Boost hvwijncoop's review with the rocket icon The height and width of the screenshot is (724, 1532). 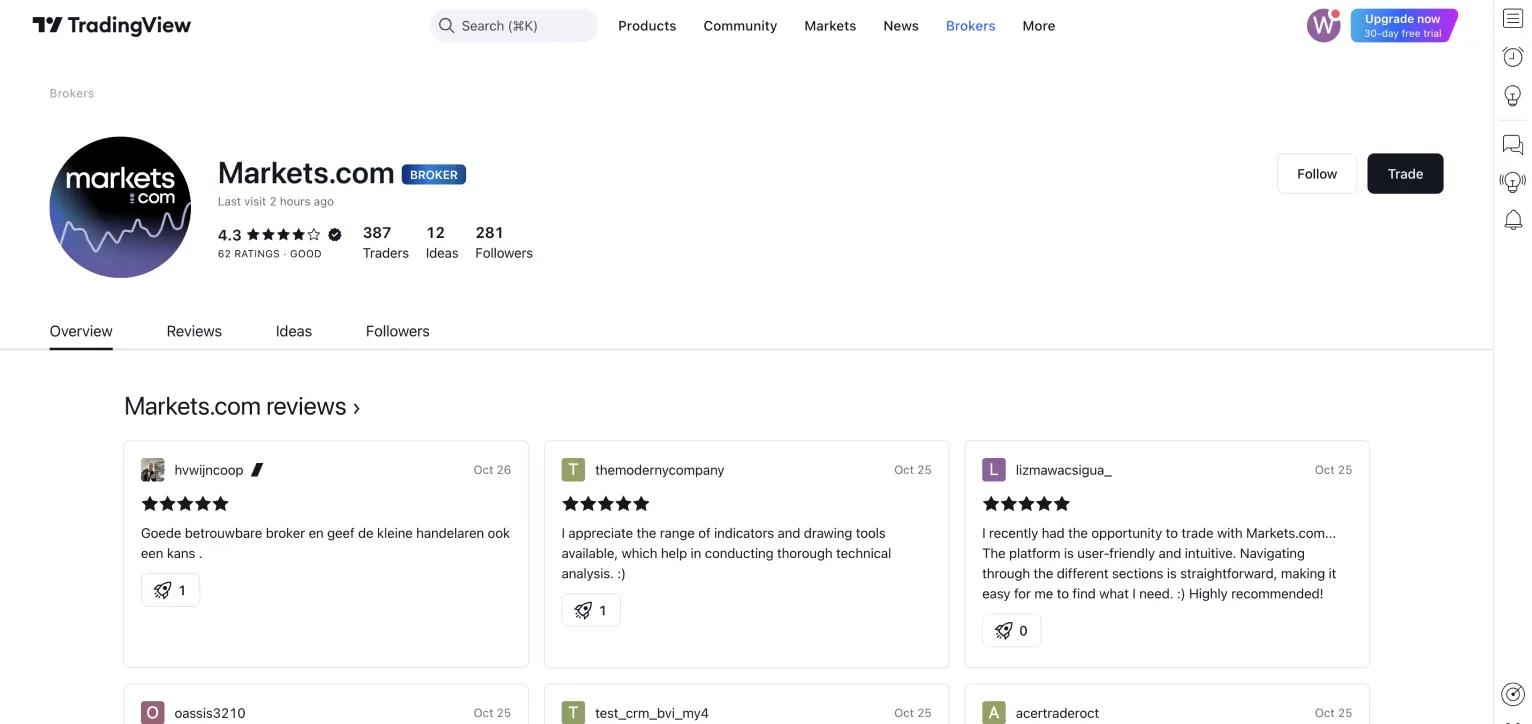[170, 590]
